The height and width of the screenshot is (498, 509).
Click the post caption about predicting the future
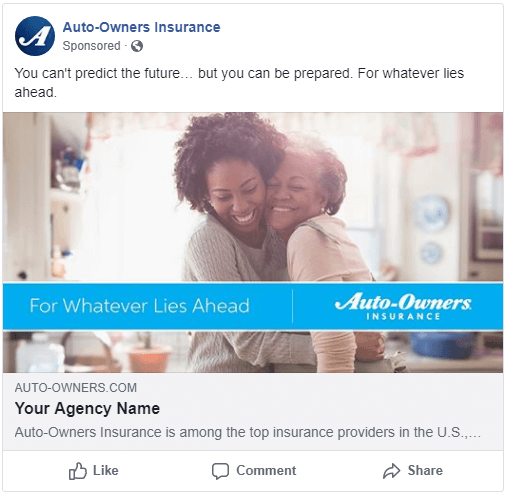[239, 83]
